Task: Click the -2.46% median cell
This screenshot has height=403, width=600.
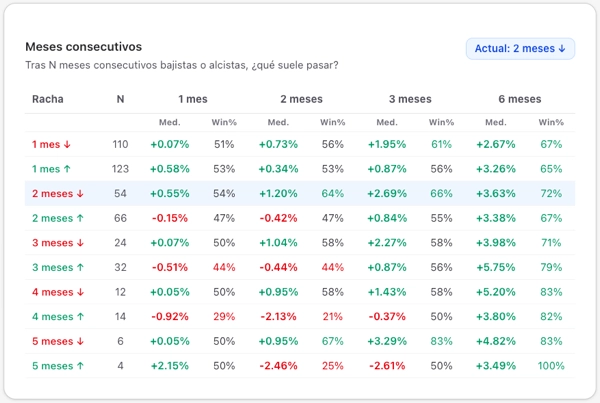Action: pos(278,366)
